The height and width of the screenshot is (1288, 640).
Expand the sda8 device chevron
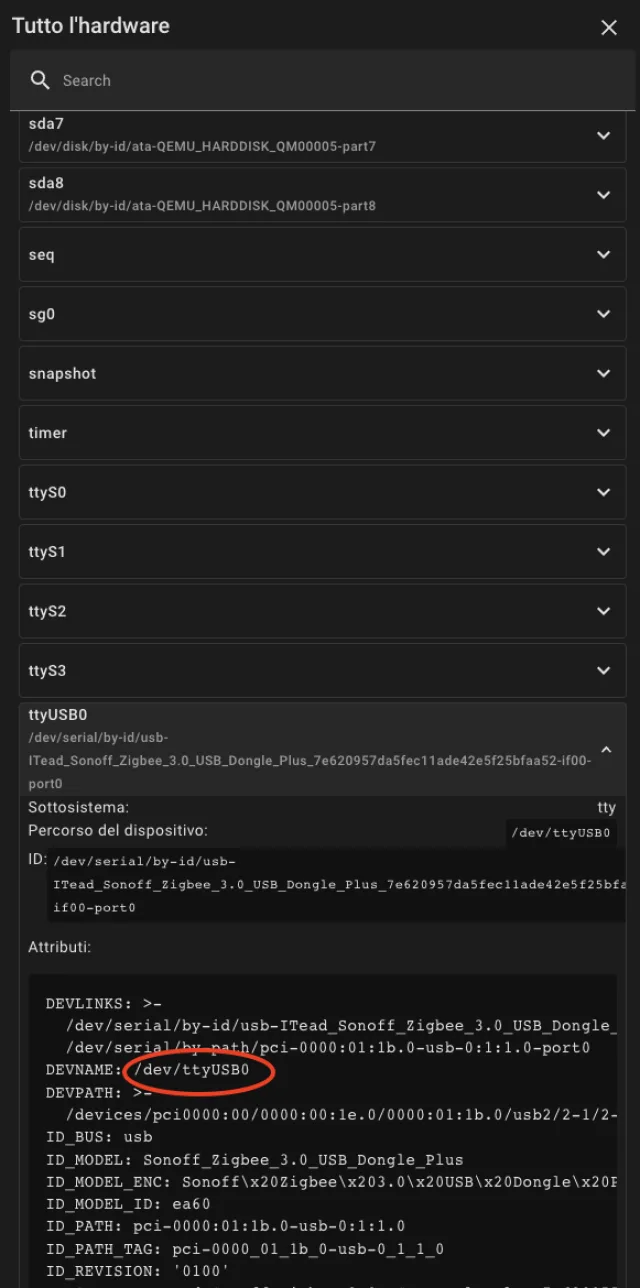coord(603,195)
